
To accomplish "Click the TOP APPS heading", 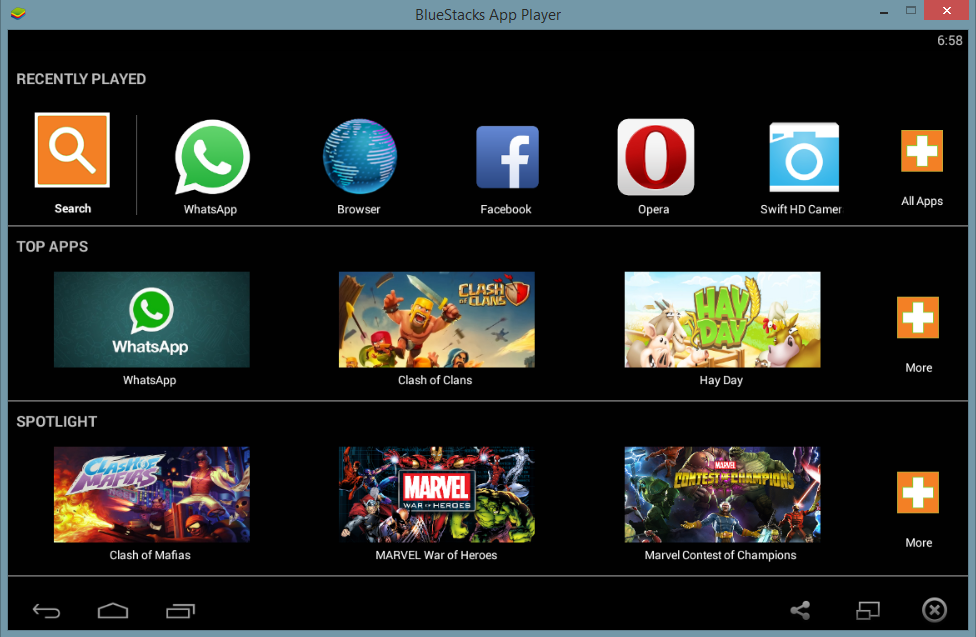I will tap(52, 247).
